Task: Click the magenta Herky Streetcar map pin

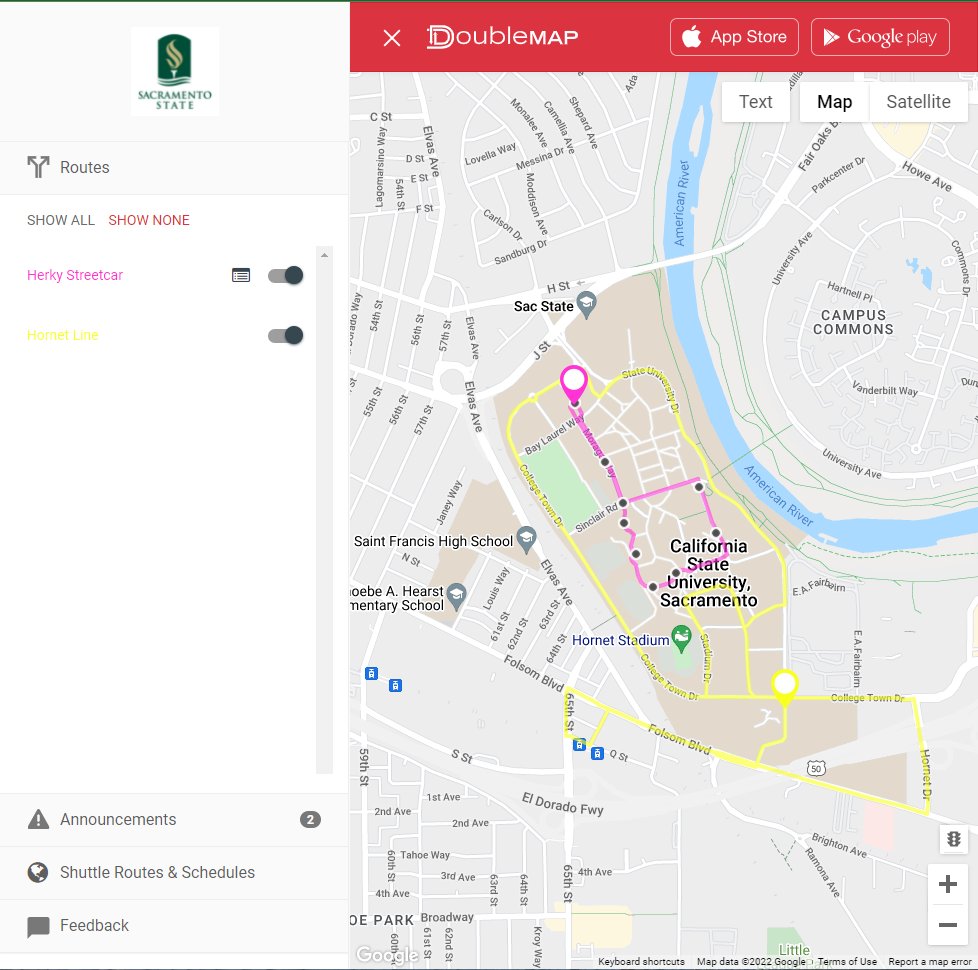Action: pyautogui.click(x=574, y=382)
